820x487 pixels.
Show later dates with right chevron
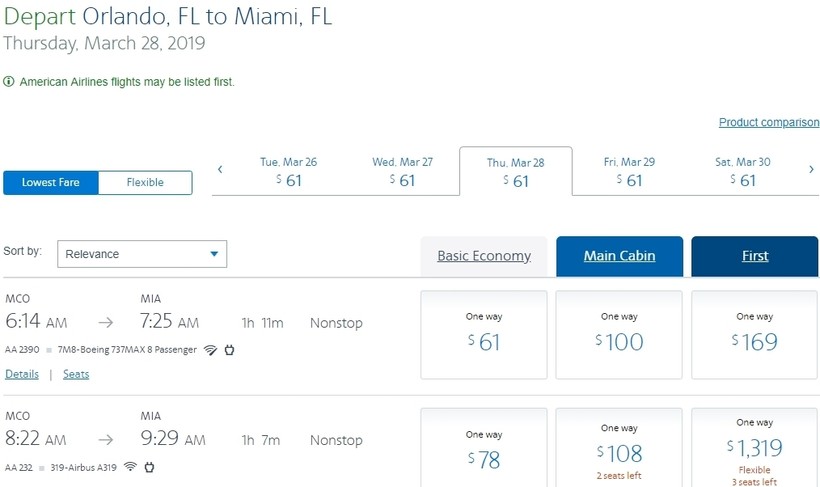[x=811, y=170]
